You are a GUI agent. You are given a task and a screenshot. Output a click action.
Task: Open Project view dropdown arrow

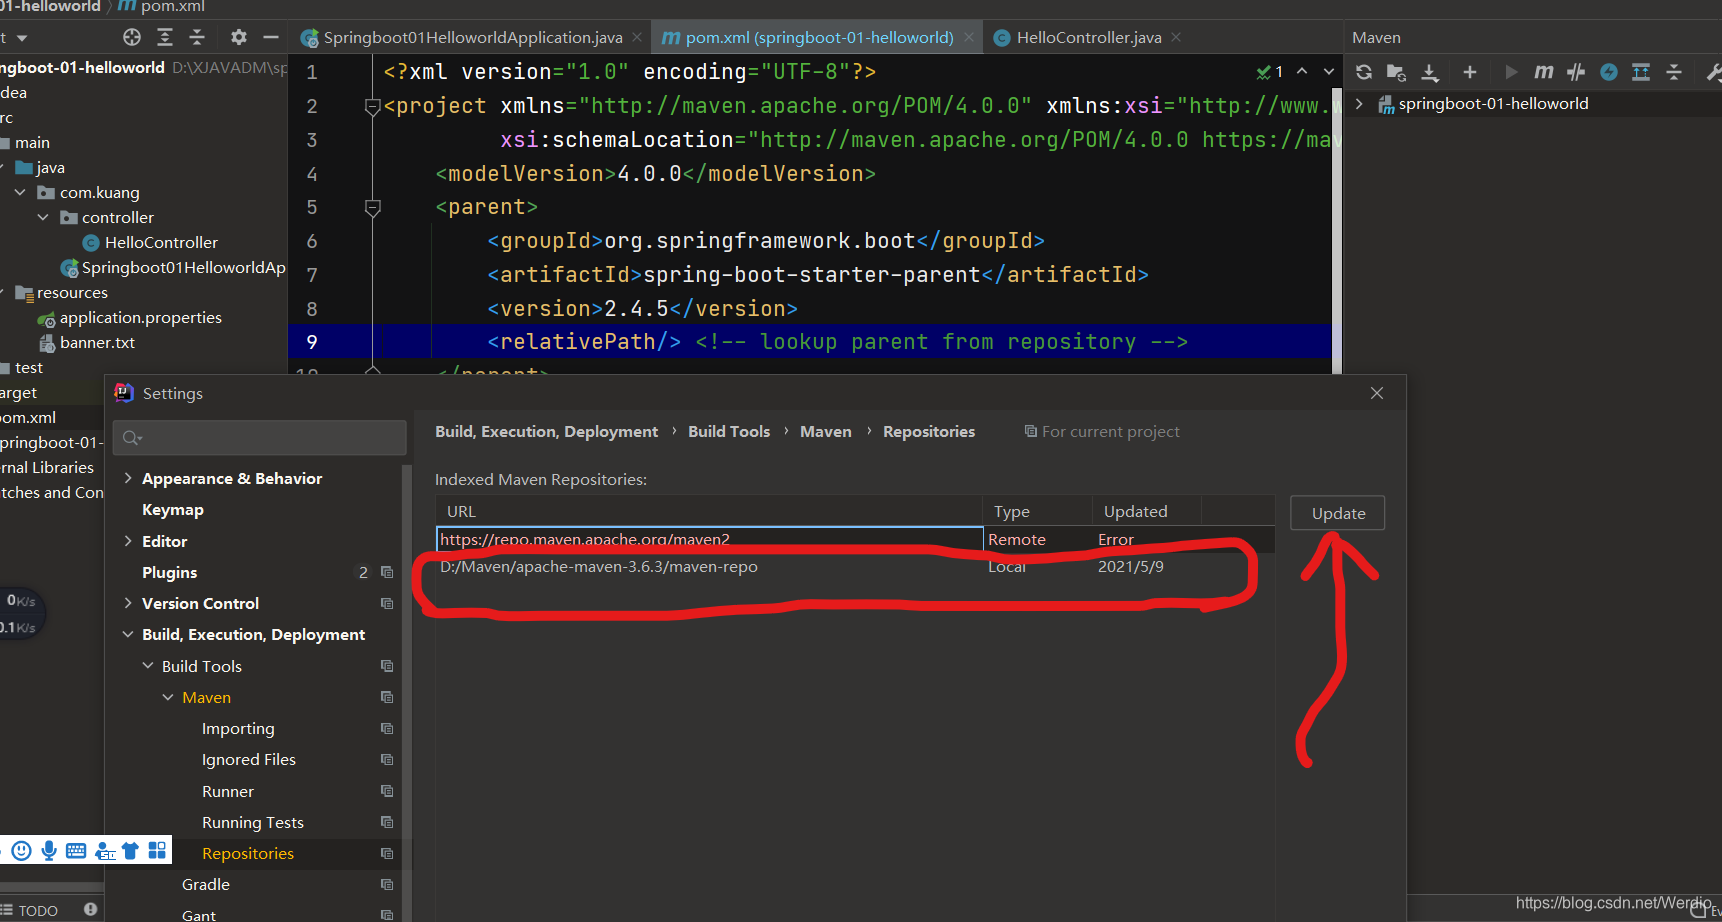(22, 38)
